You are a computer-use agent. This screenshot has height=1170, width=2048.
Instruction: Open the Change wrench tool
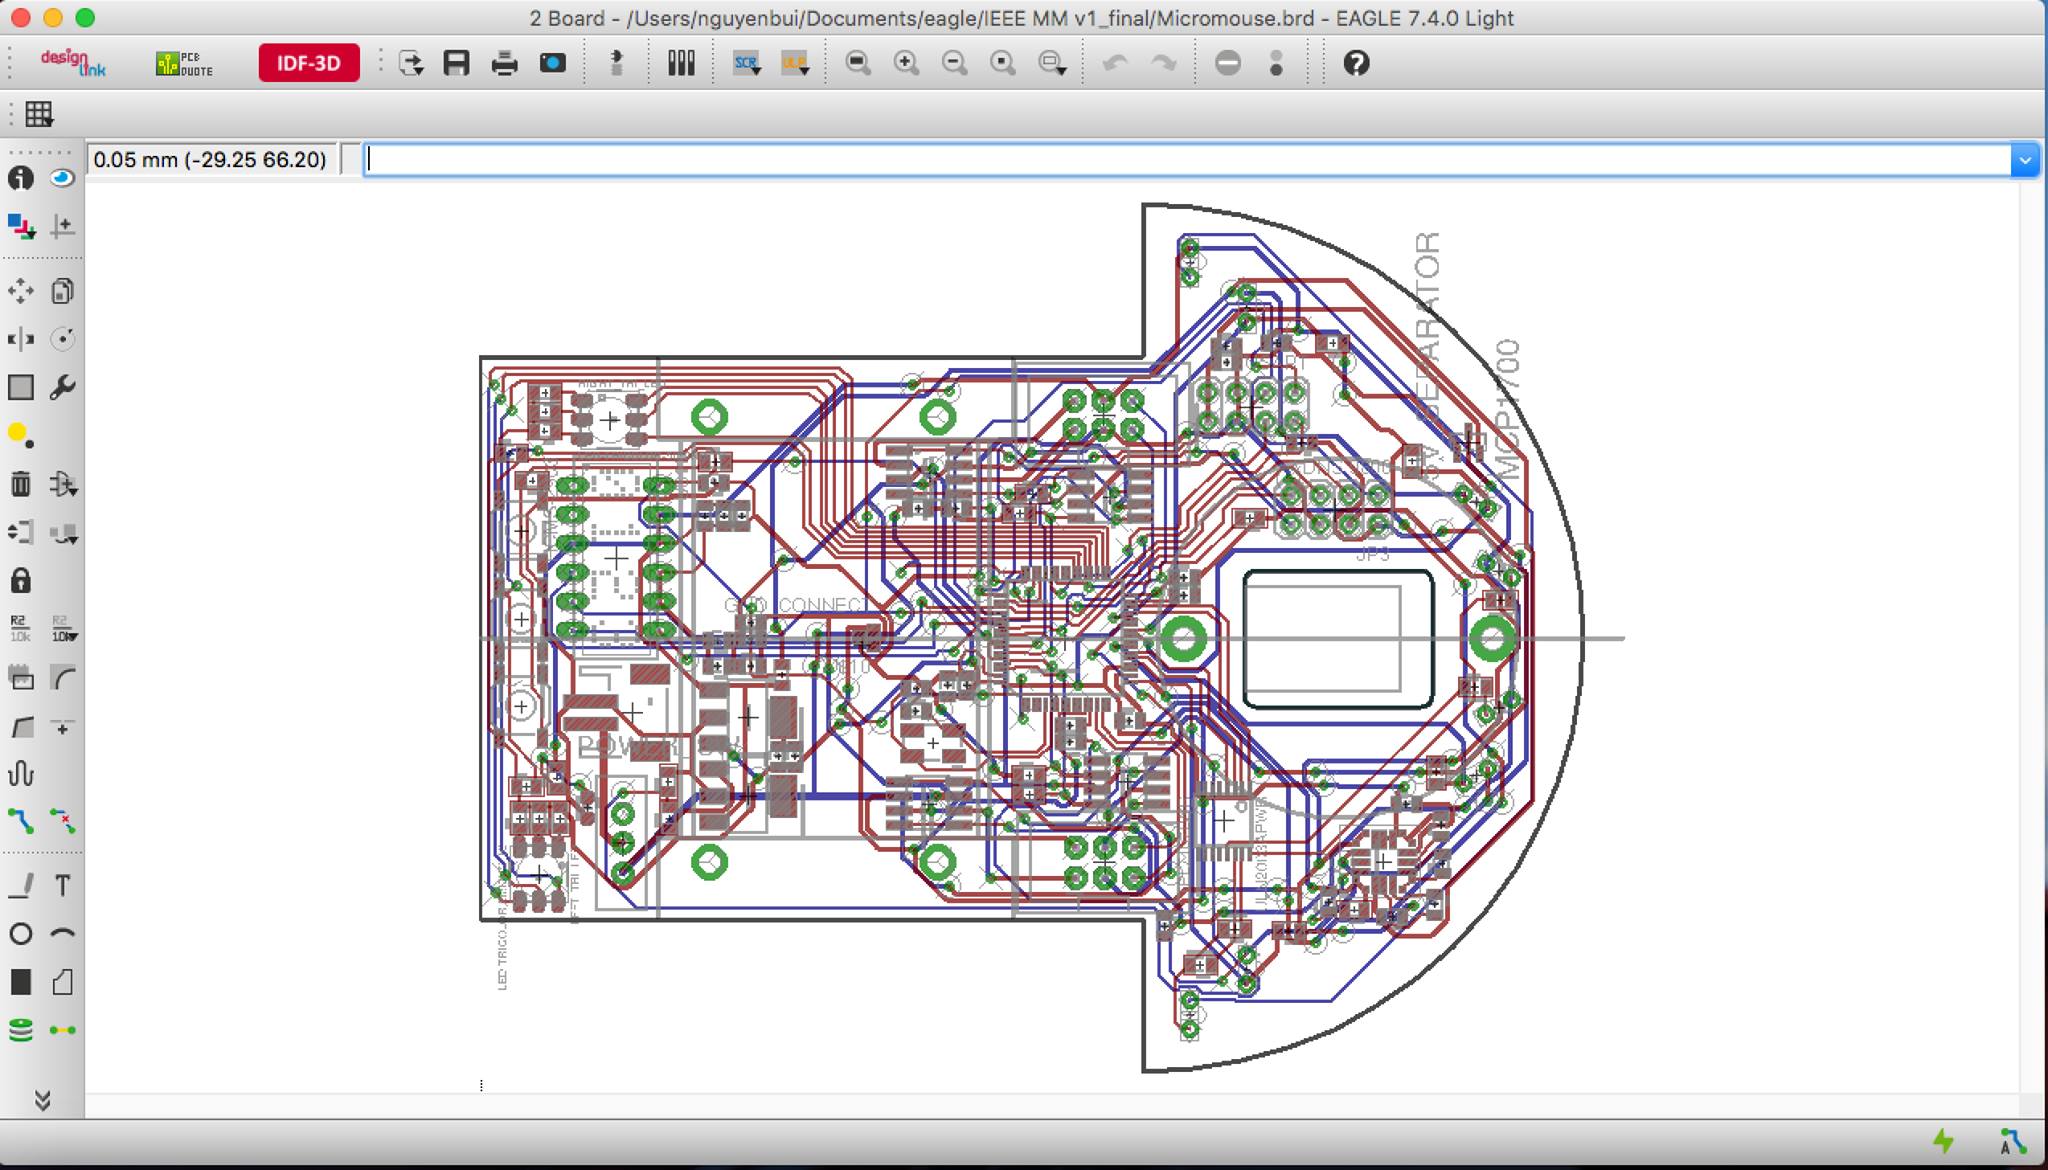62,387
